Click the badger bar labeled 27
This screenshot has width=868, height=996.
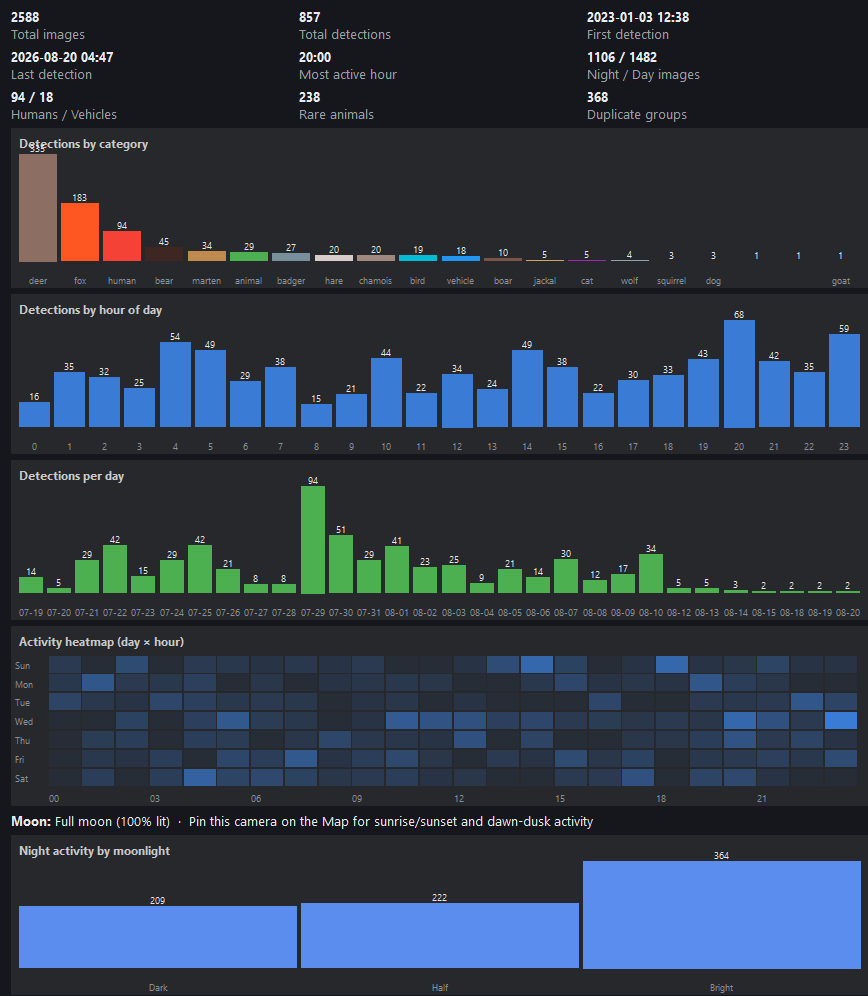coord(291,258)
